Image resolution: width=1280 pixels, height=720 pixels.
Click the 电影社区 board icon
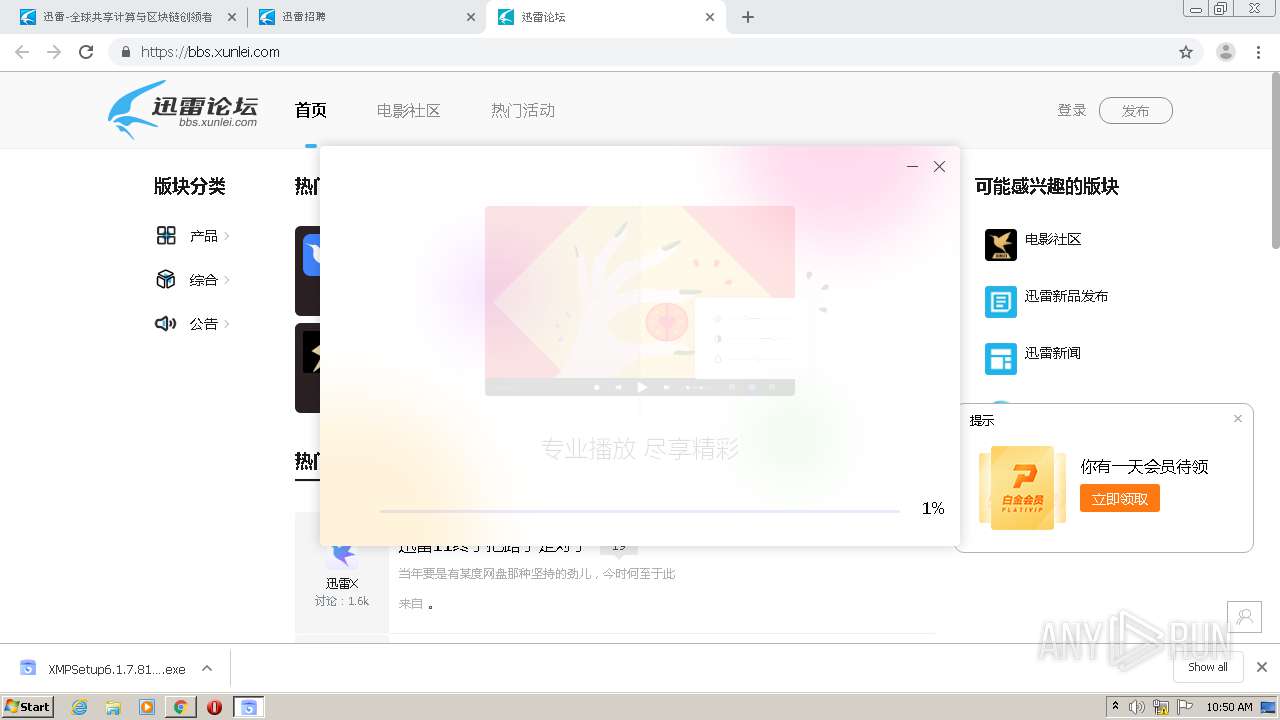point(1001,245)
